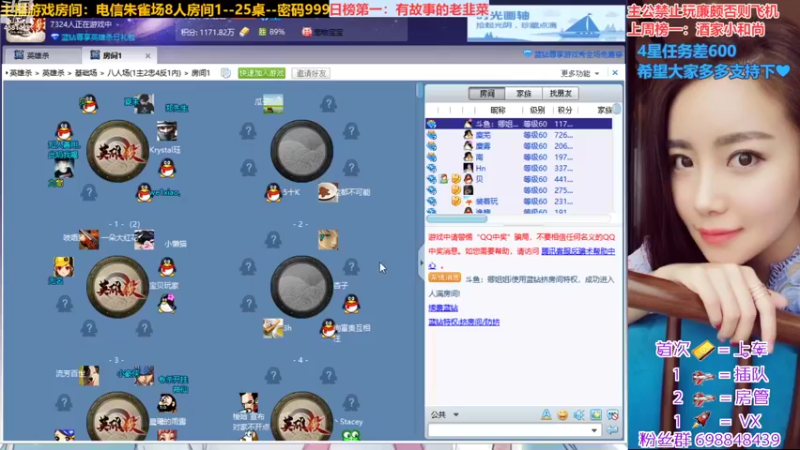Click the font style icon in chat toolbar
This screenshot has width=800, height=450.
point(546,415)
